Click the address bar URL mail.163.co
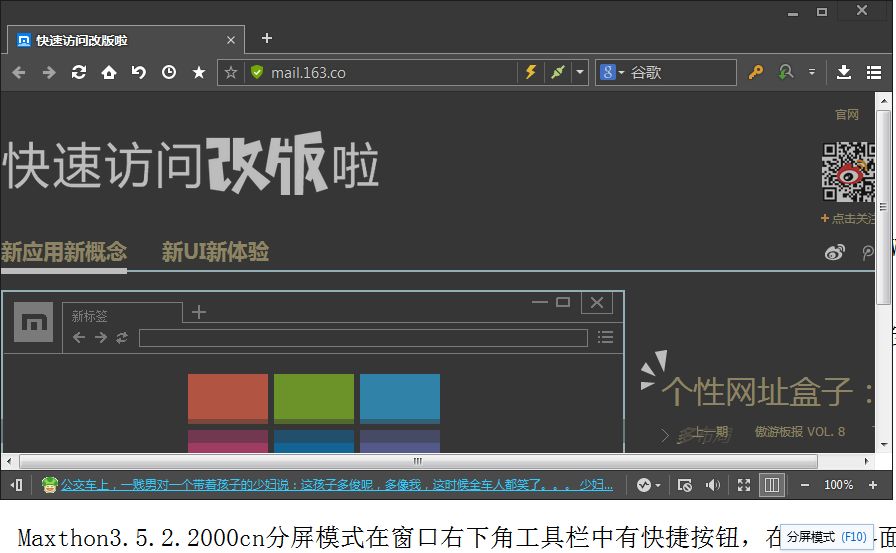 tap(308, 73)
